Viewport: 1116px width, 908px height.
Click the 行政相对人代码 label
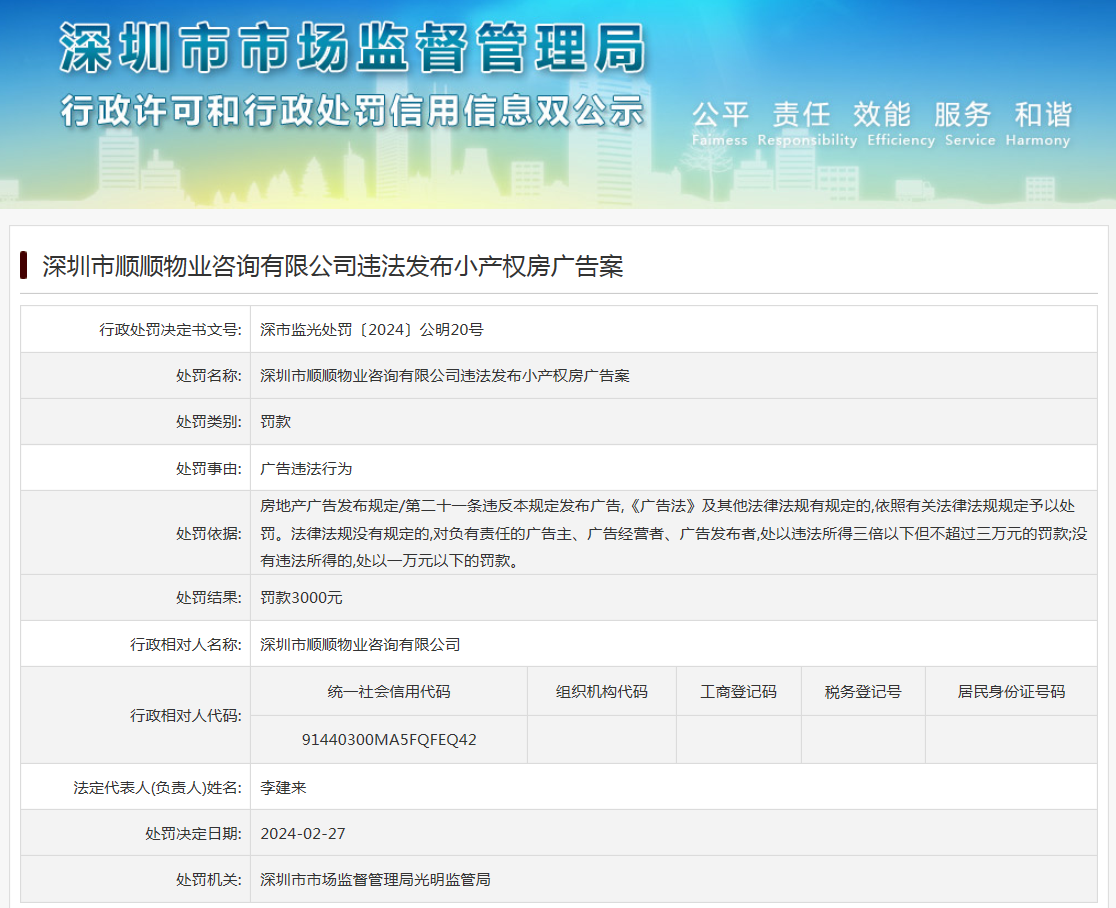click(x=186, y=716)
